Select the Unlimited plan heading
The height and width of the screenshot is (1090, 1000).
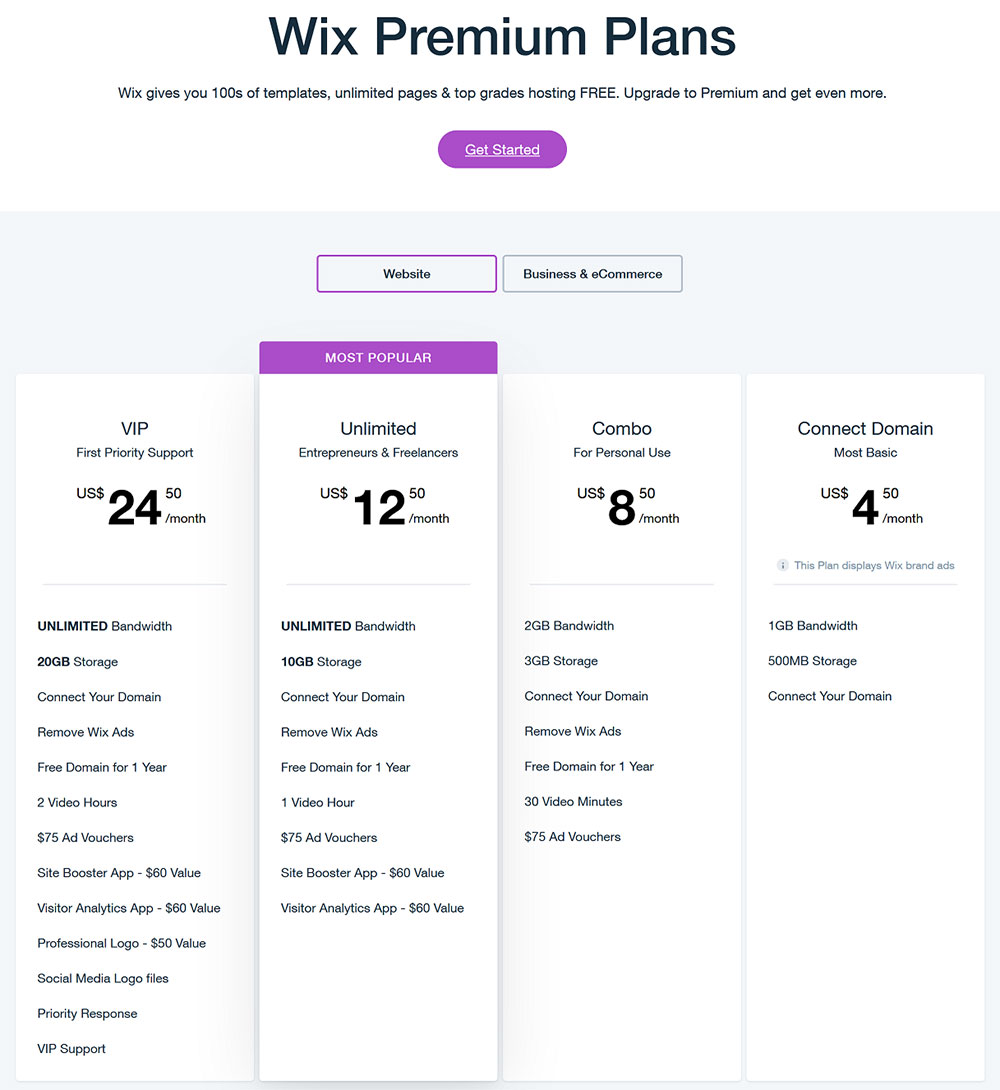coord(378,429)
